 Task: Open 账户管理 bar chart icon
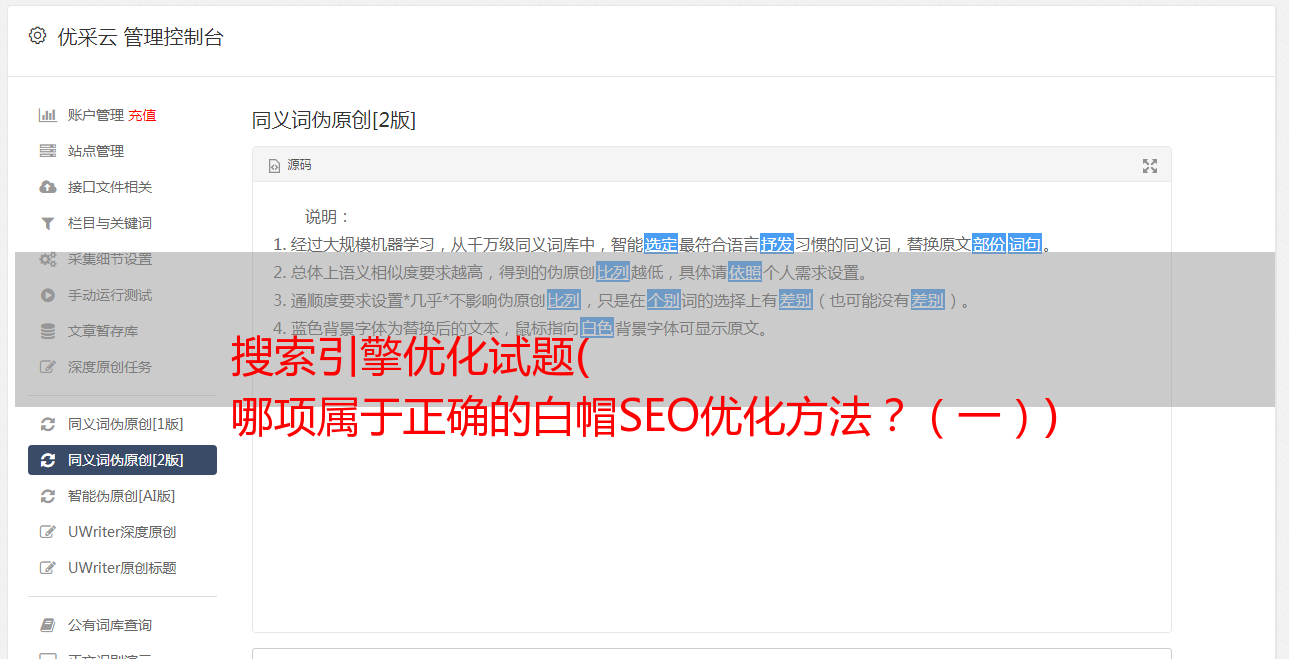47,115
